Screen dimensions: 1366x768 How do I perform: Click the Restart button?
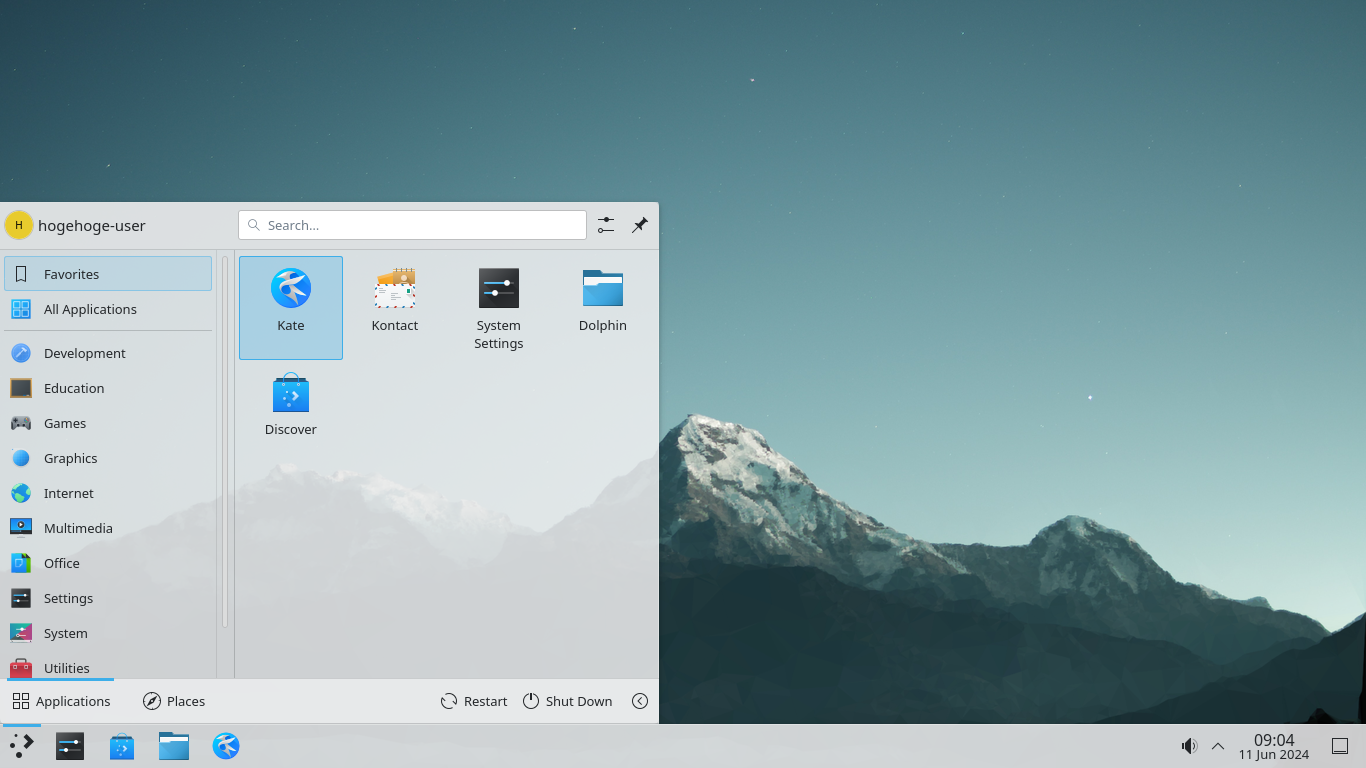tap(474, 701)
